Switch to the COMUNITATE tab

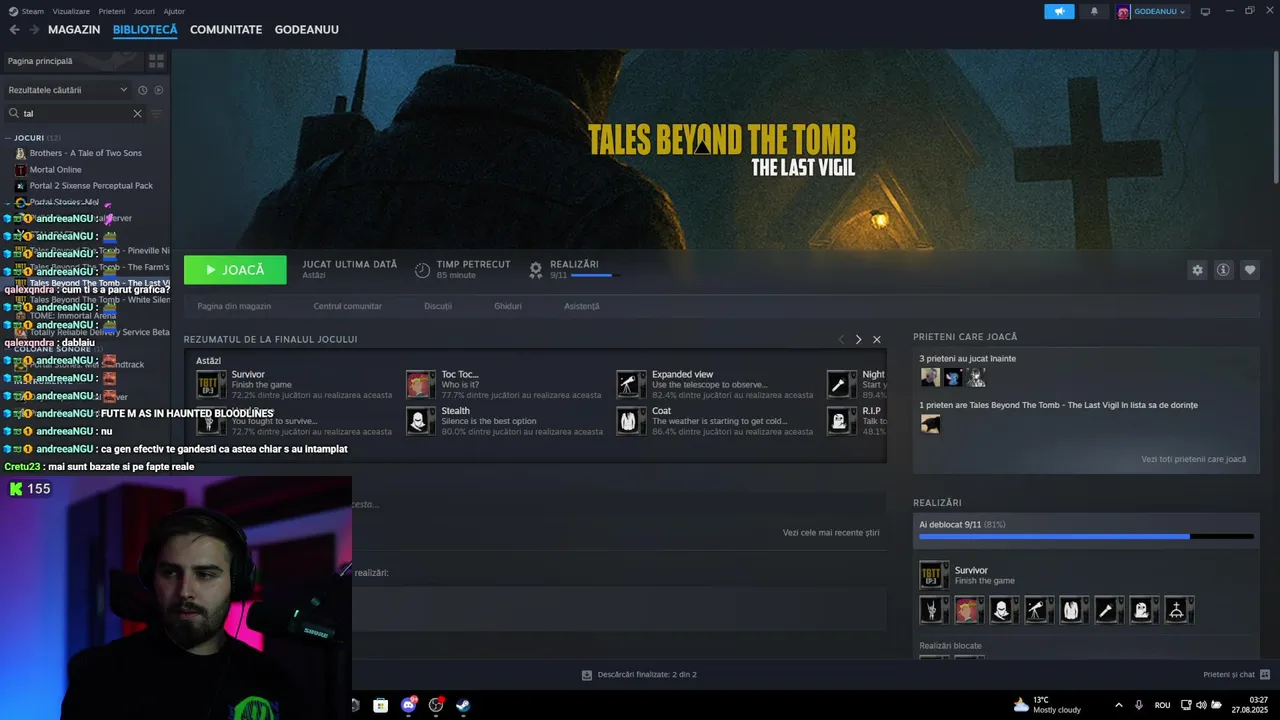(x=226, y=30)
